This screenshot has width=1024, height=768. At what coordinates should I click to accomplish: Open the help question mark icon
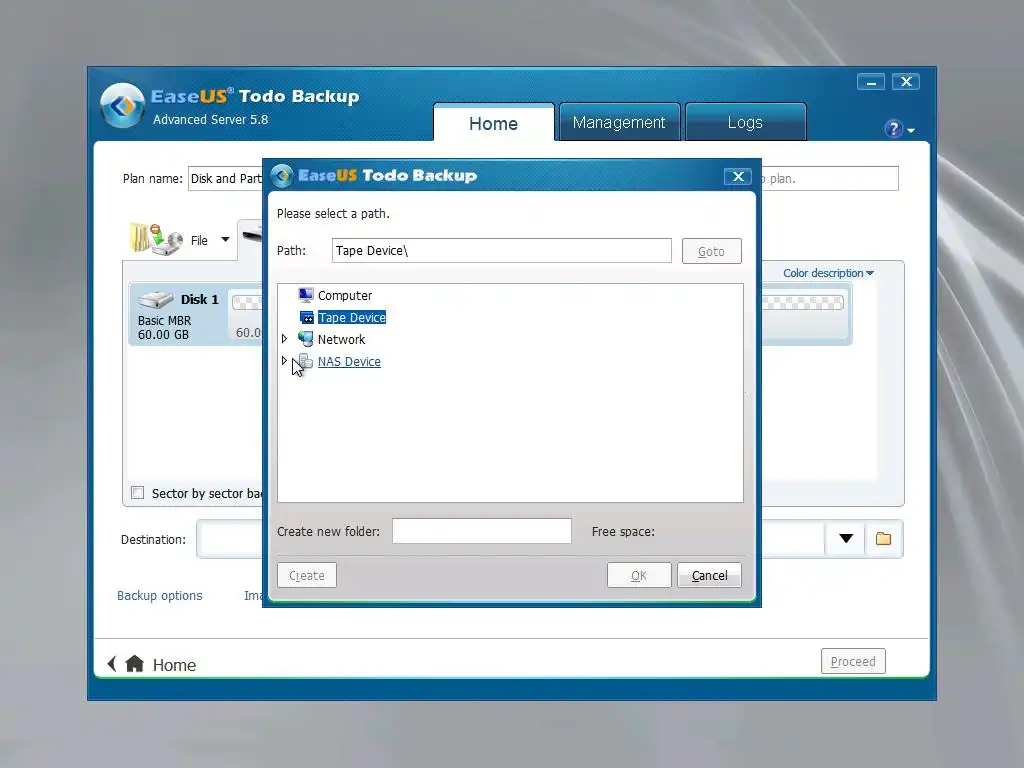point(893,129)
